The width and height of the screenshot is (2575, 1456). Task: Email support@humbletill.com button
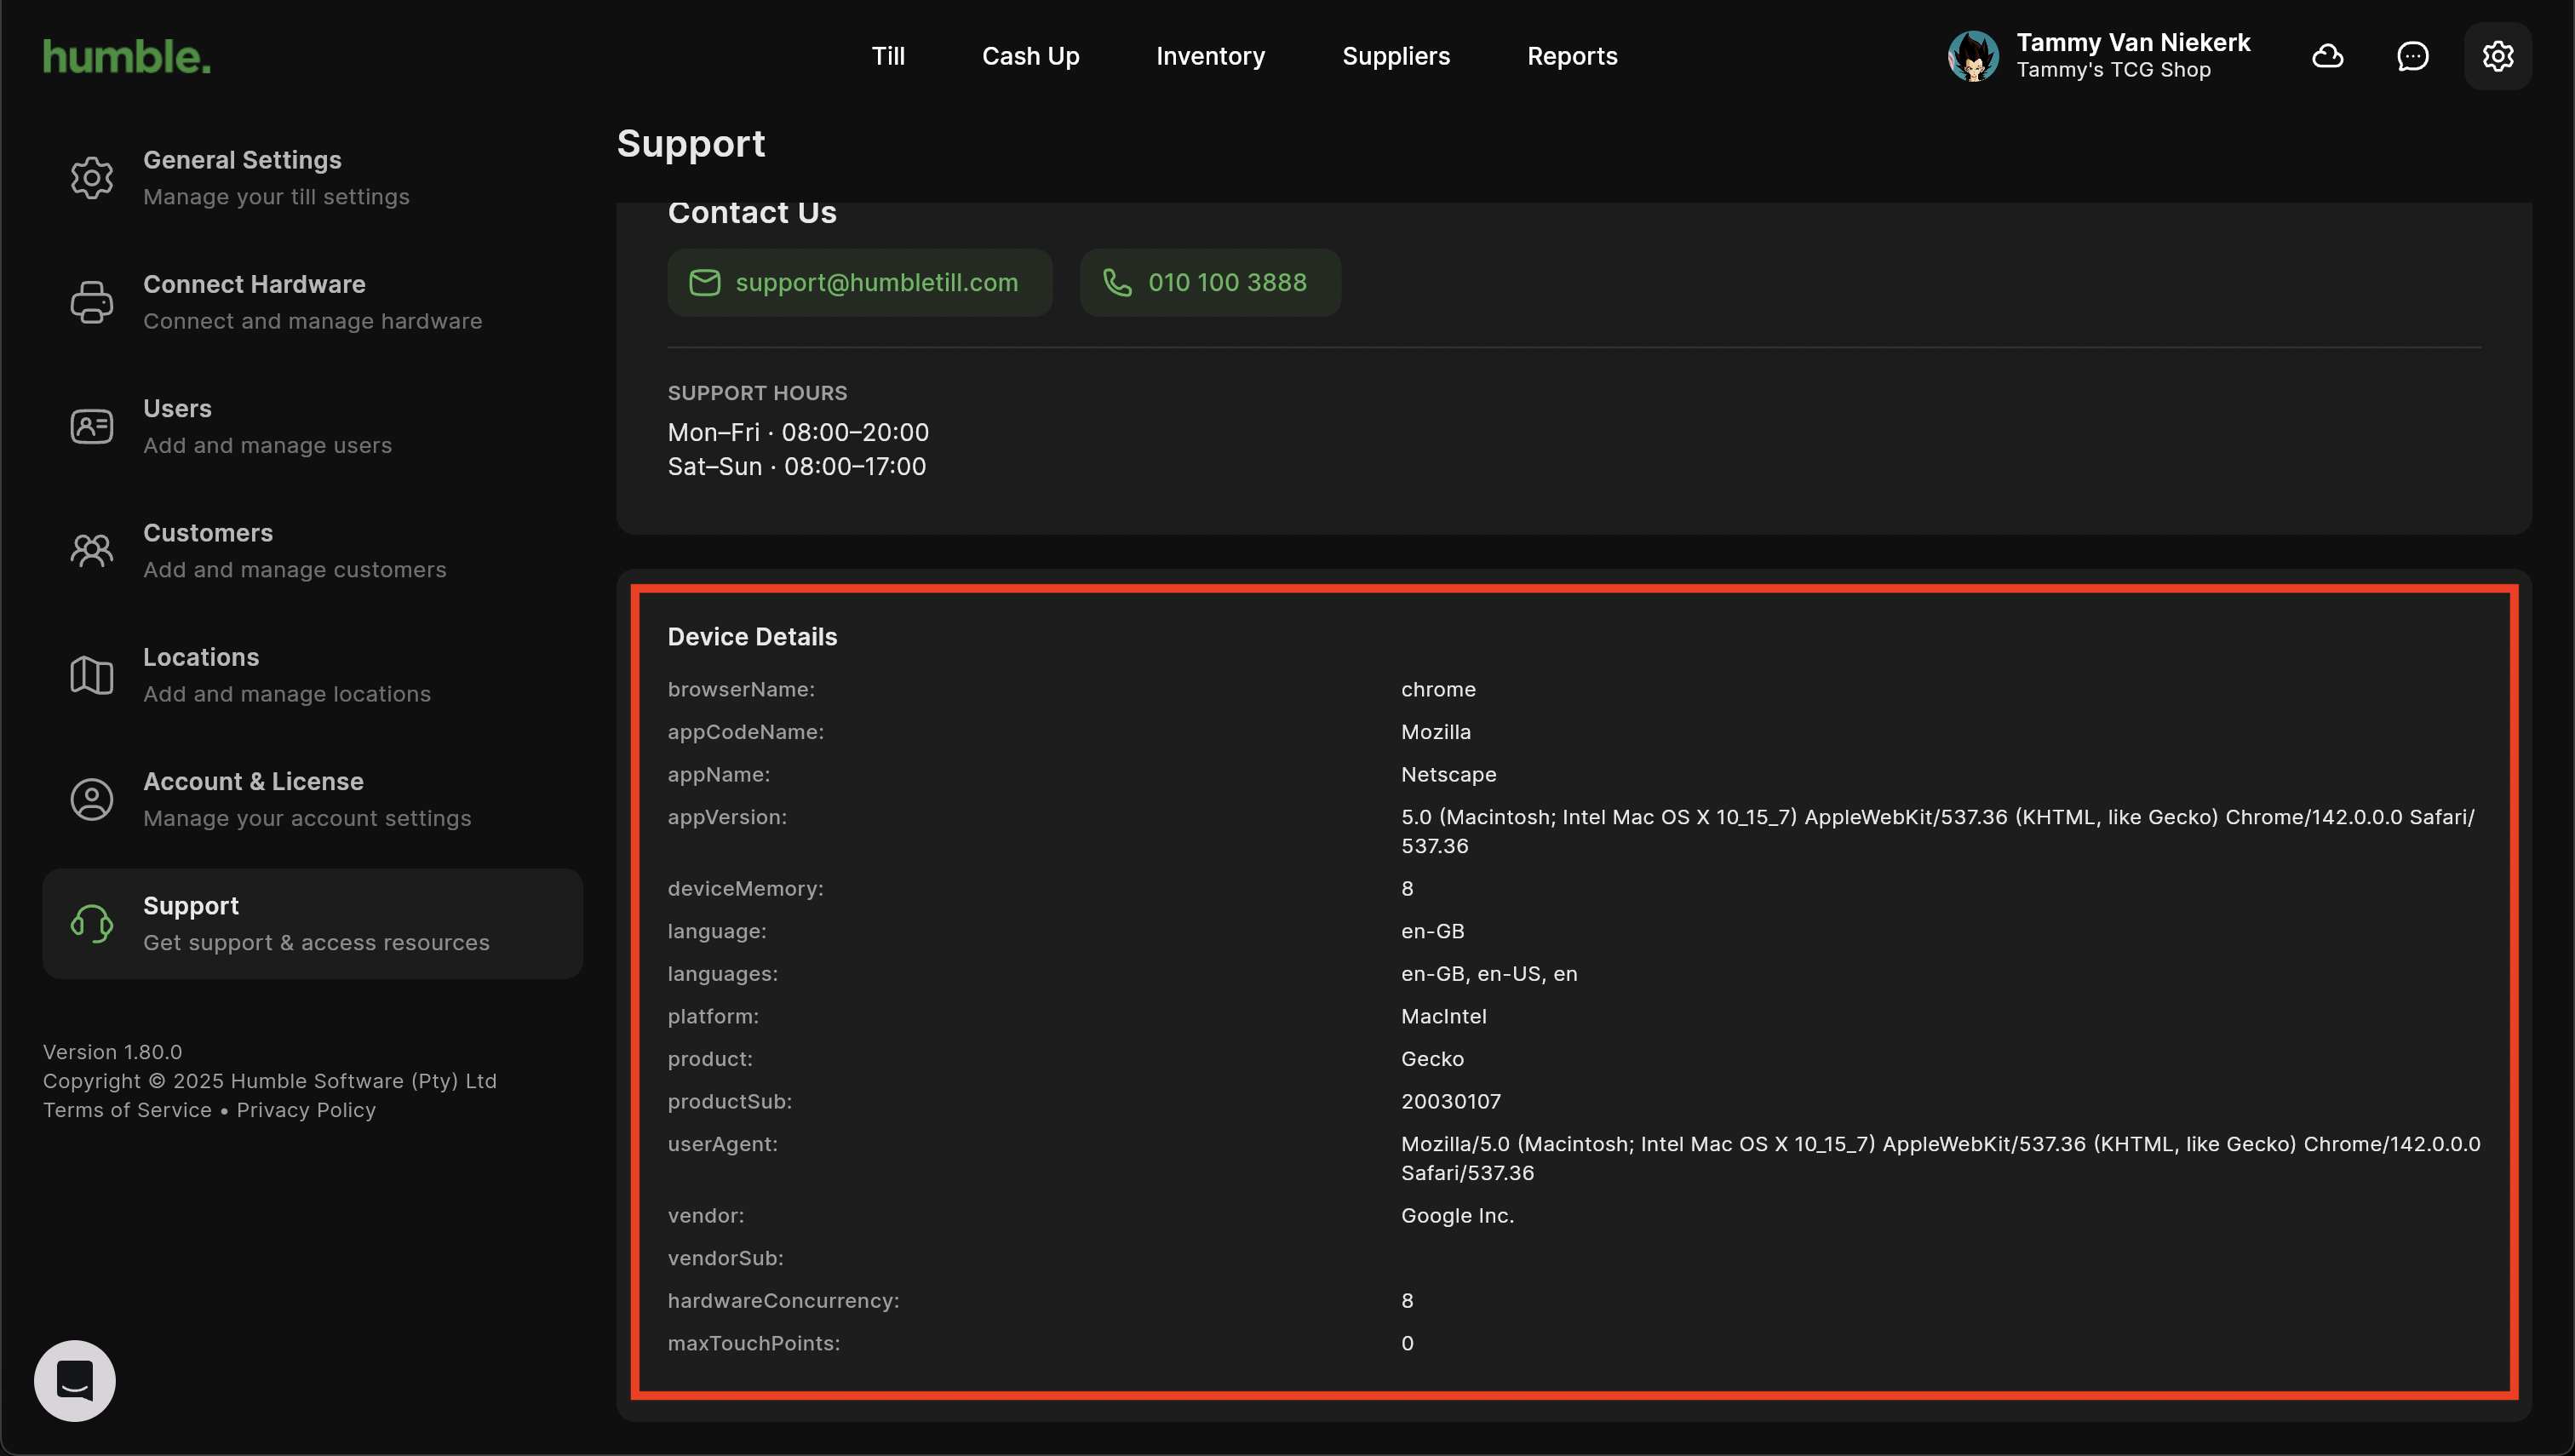(859, 283)
